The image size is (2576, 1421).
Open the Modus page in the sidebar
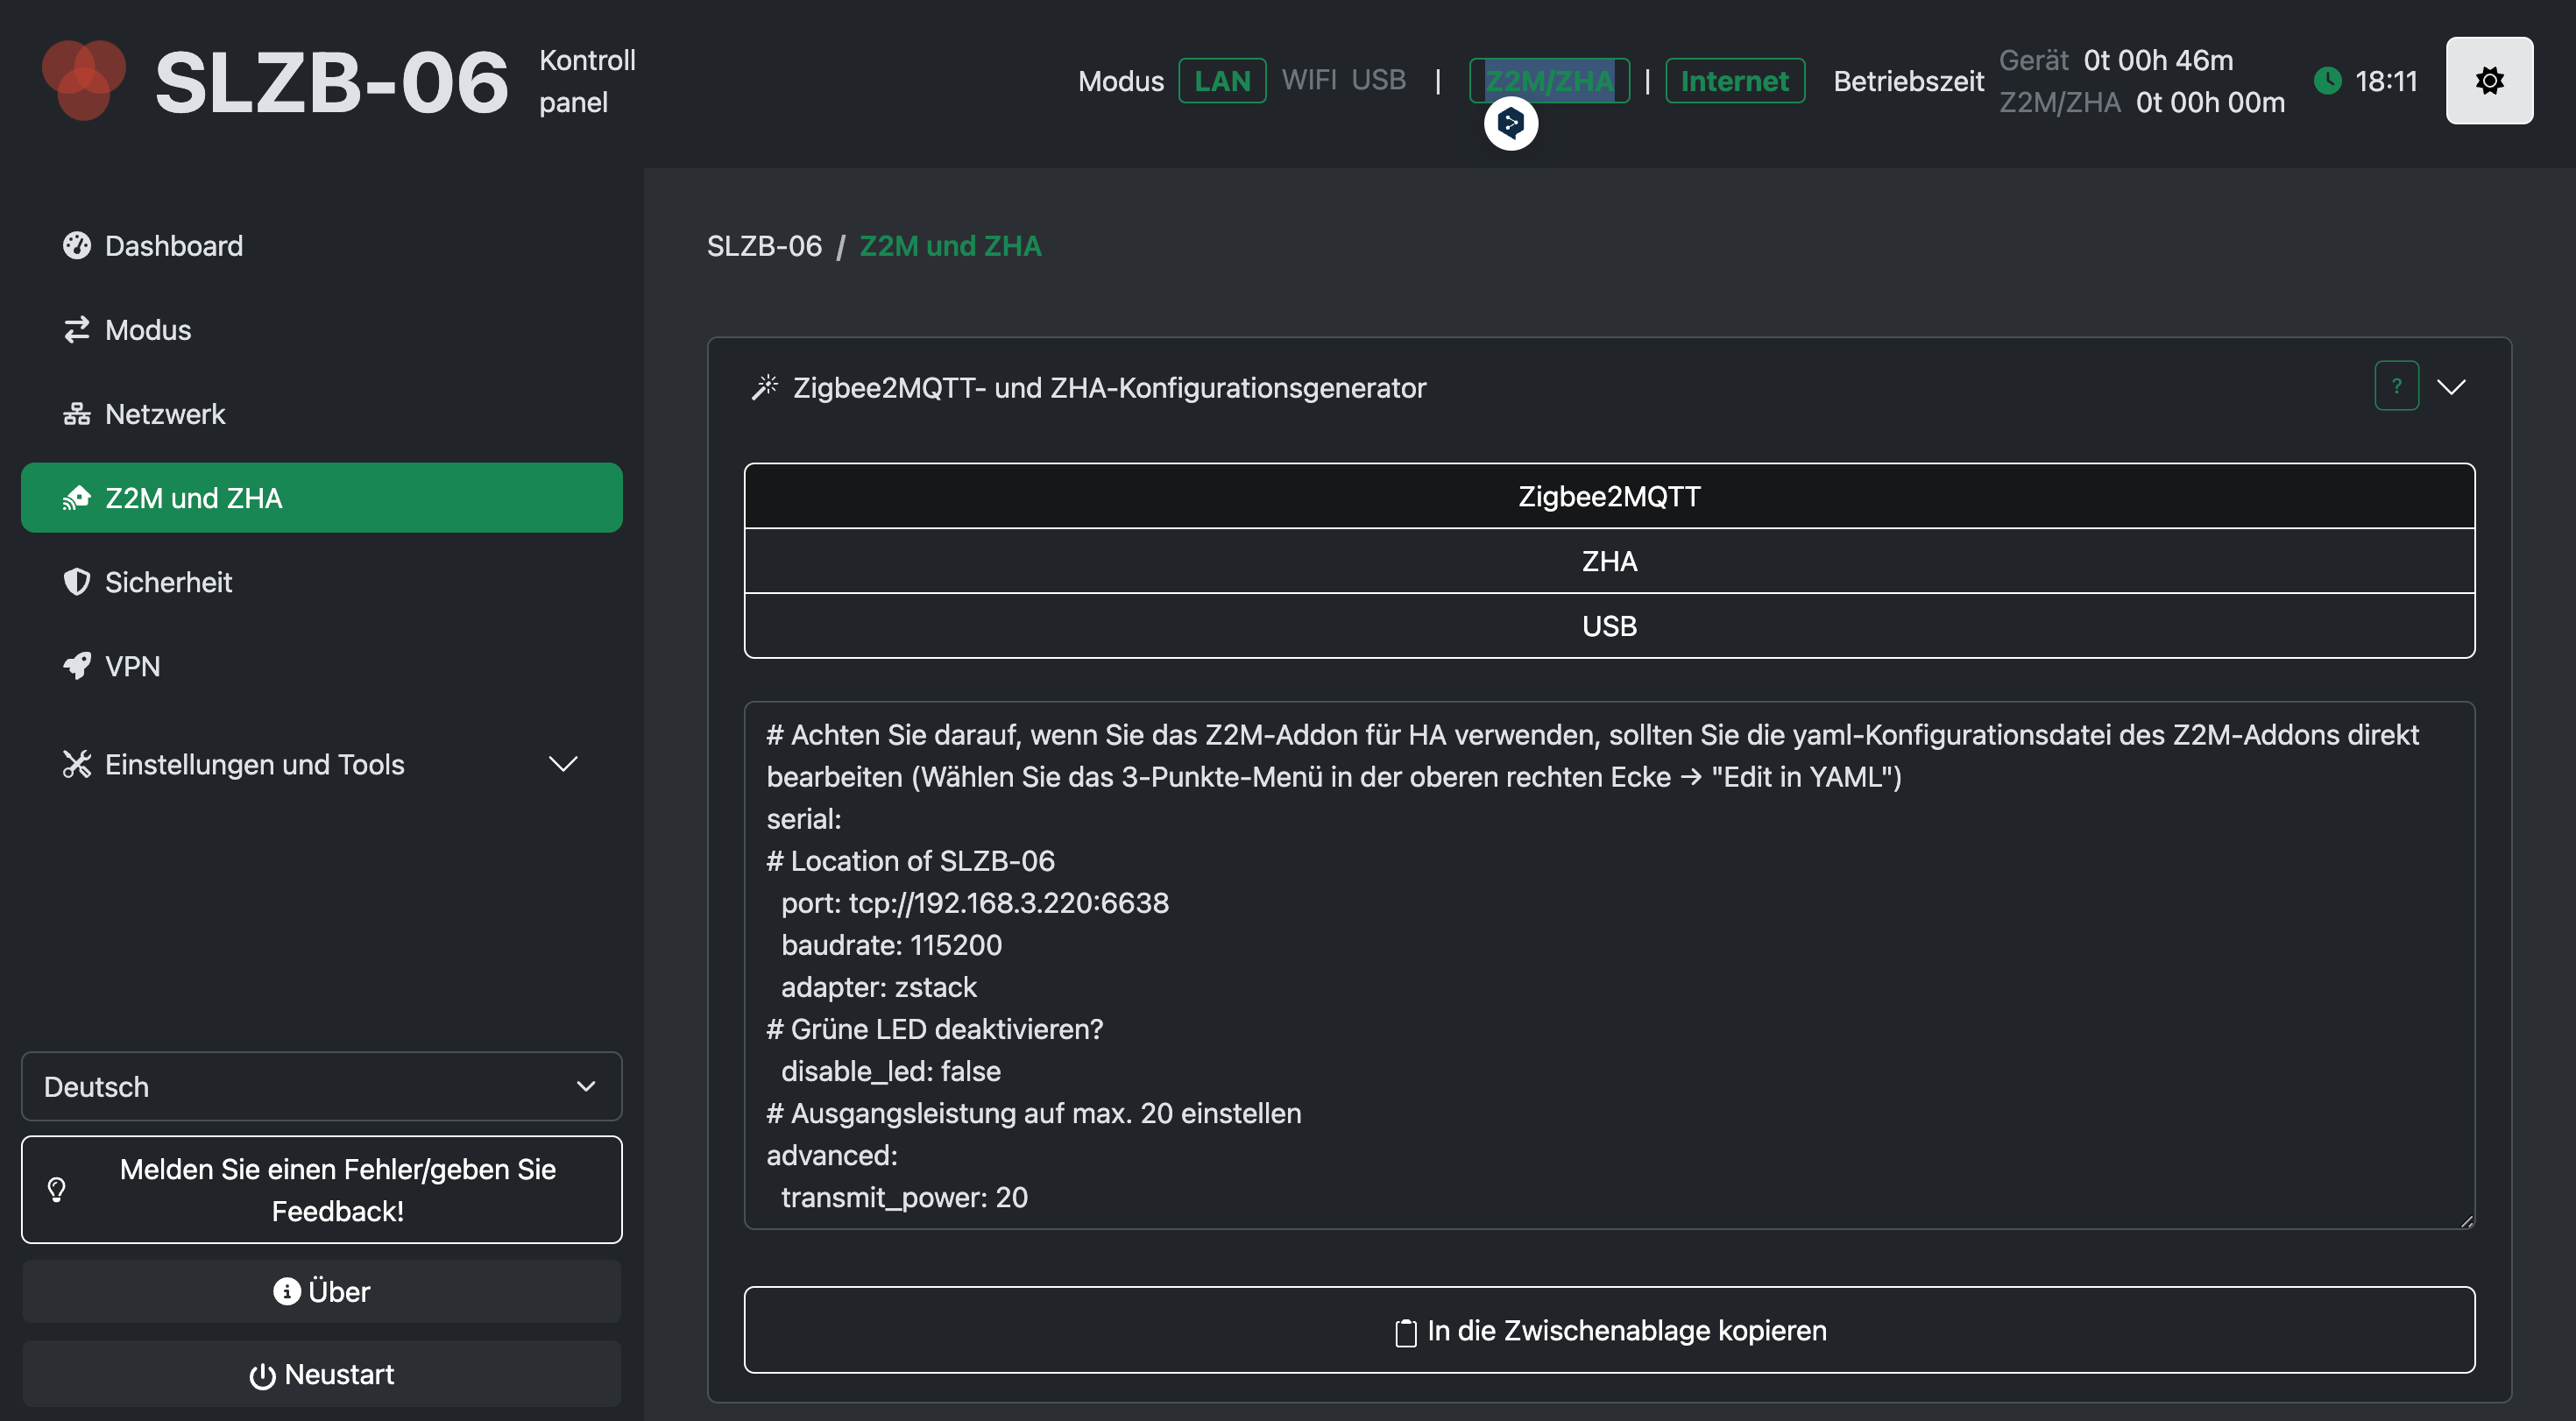click(322, 330)
